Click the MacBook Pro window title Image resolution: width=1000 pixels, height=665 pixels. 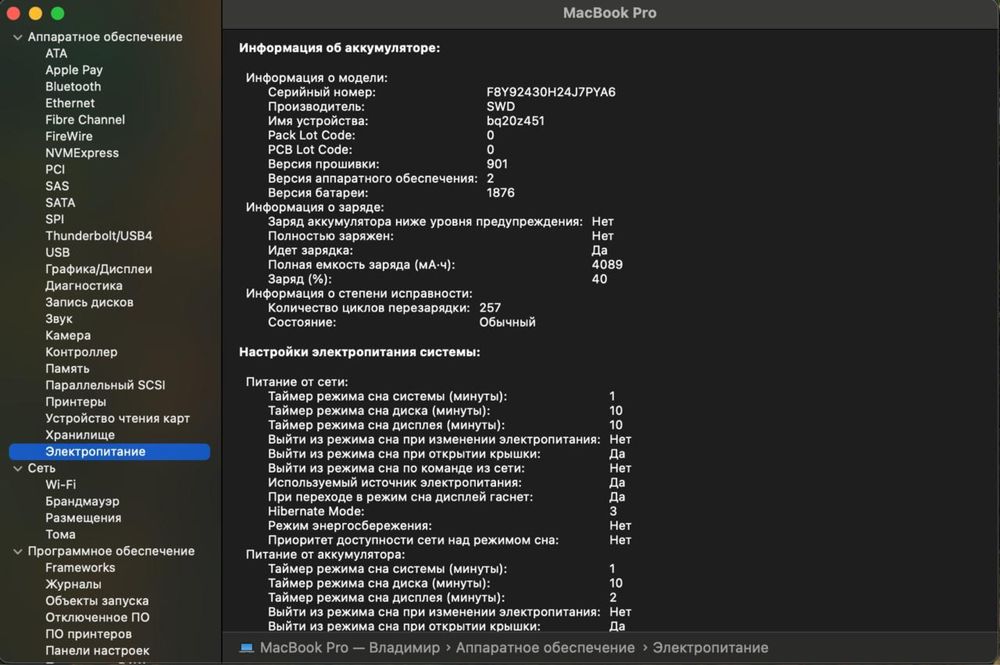(x=609, y=13)
